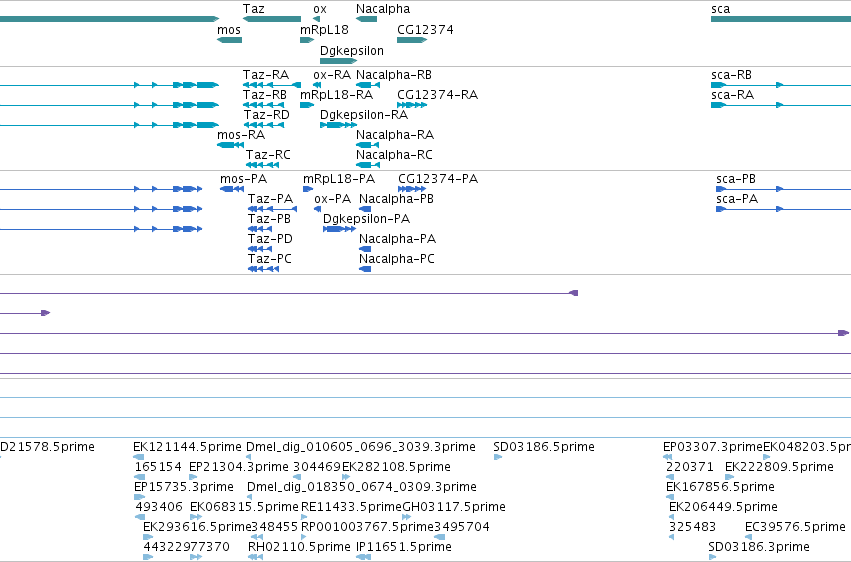Select the Nacalpha-RA transcript label
Image resolution: width=851 pixels, height=562 pixels.
[395, 135]
